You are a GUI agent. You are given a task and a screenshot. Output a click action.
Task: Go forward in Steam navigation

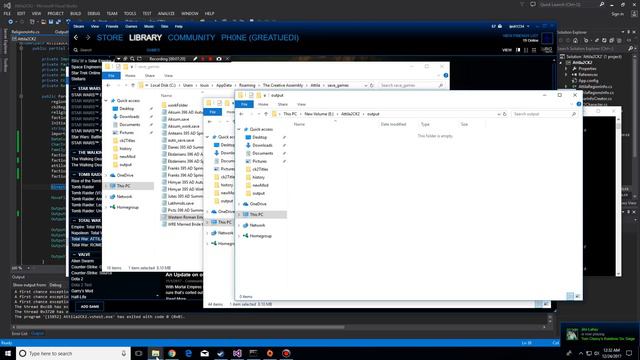(x=88, y=38)
